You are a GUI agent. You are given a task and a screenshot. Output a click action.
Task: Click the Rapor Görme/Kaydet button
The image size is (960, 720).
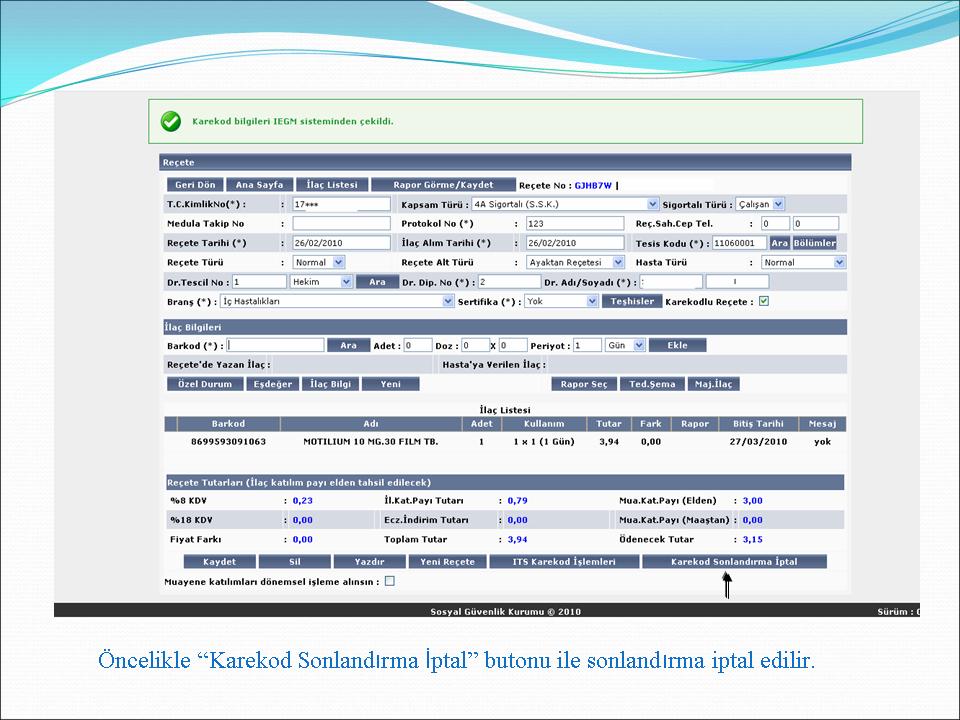[x=443, y=185]
